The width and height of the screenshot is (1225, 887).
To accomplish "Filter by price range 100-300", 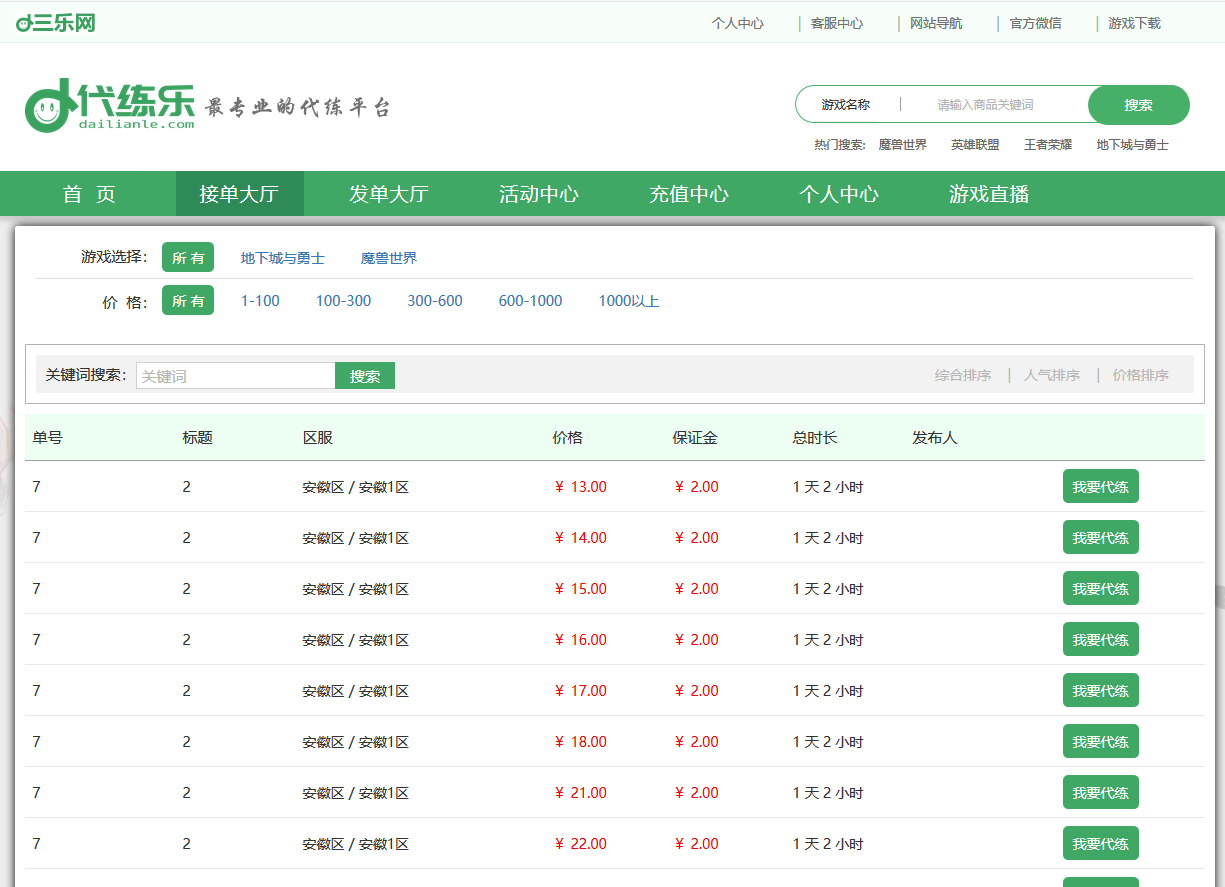I will click(x=343, y=301).
